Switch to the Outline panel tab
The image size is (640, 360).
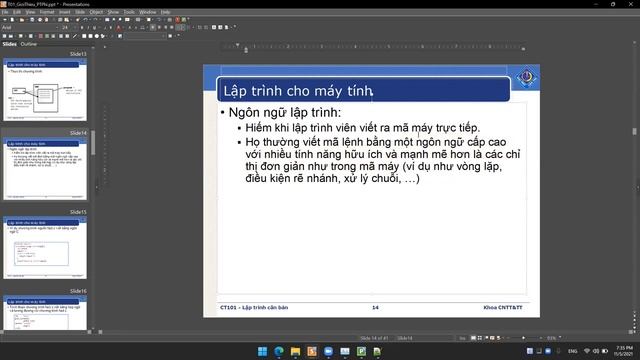(x=29, y=44)
